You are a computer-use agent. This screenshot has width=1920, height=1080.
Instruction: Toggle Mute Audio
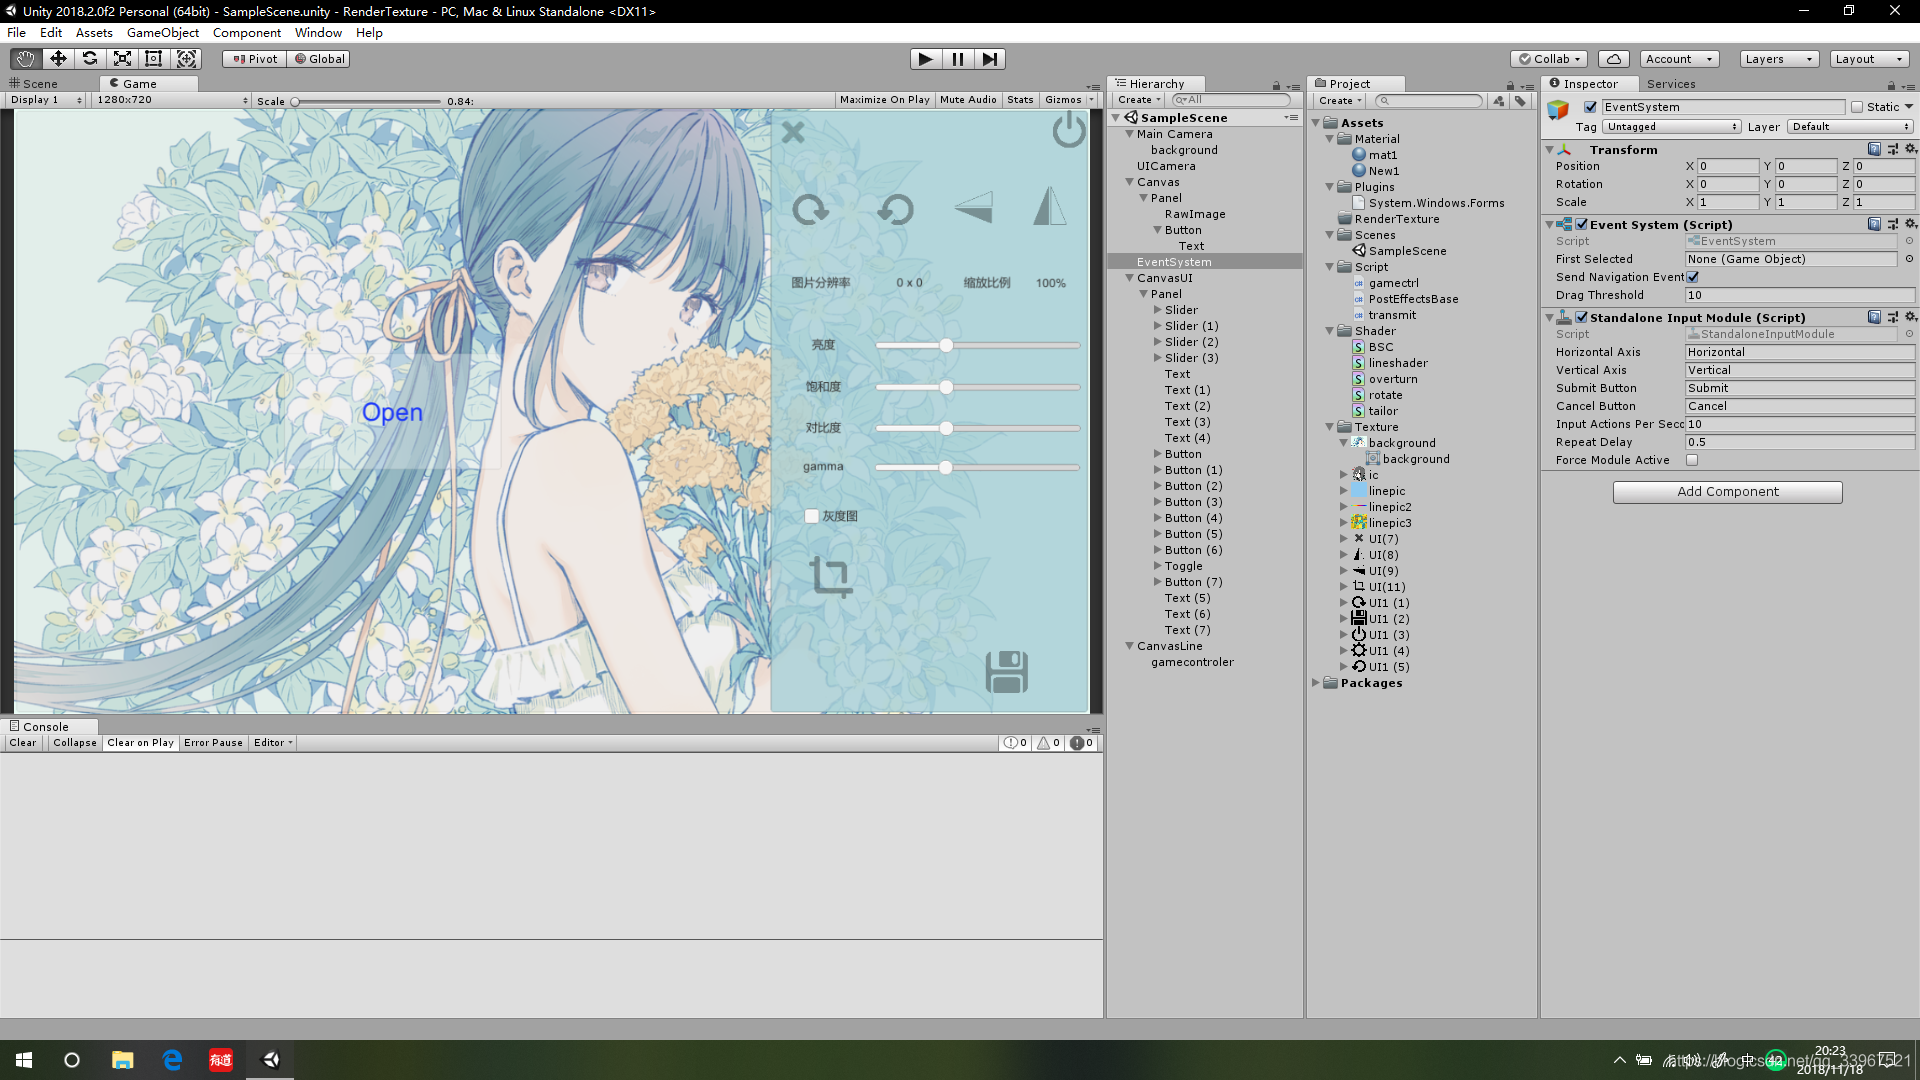pos(968,100)
